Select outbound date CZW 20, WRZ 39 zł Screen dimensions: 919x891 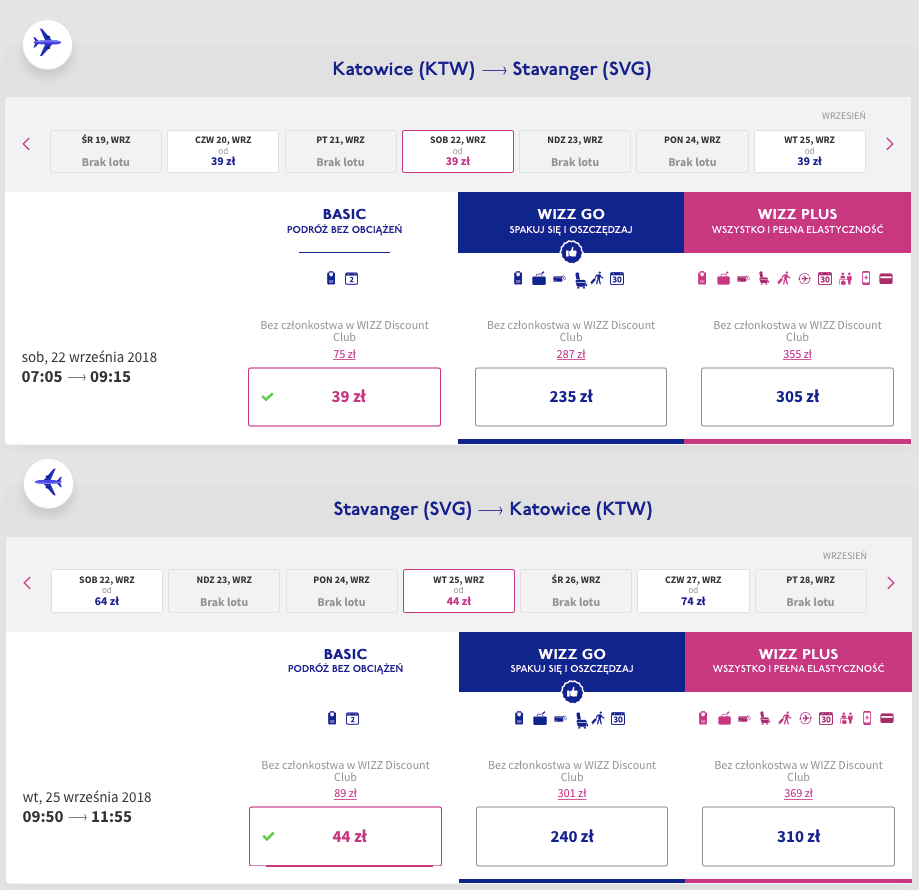pyautogui.click(x=223, y=151)
